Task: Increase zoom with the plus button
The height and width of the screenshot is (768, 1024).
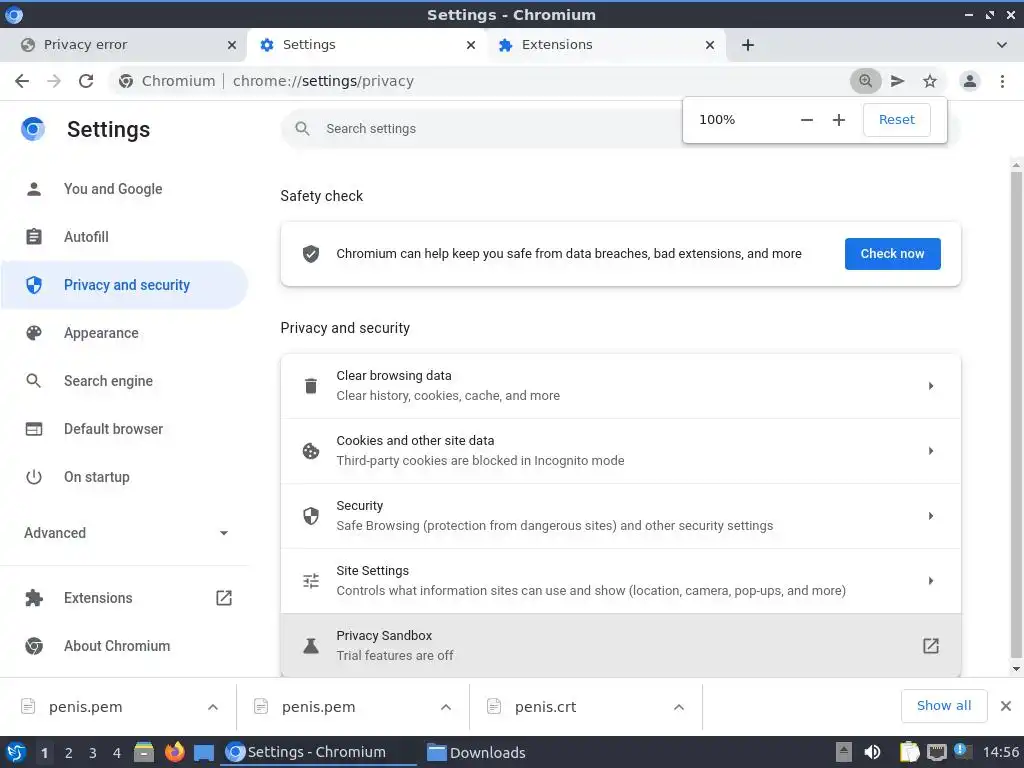Action: (x=839, y=120)
